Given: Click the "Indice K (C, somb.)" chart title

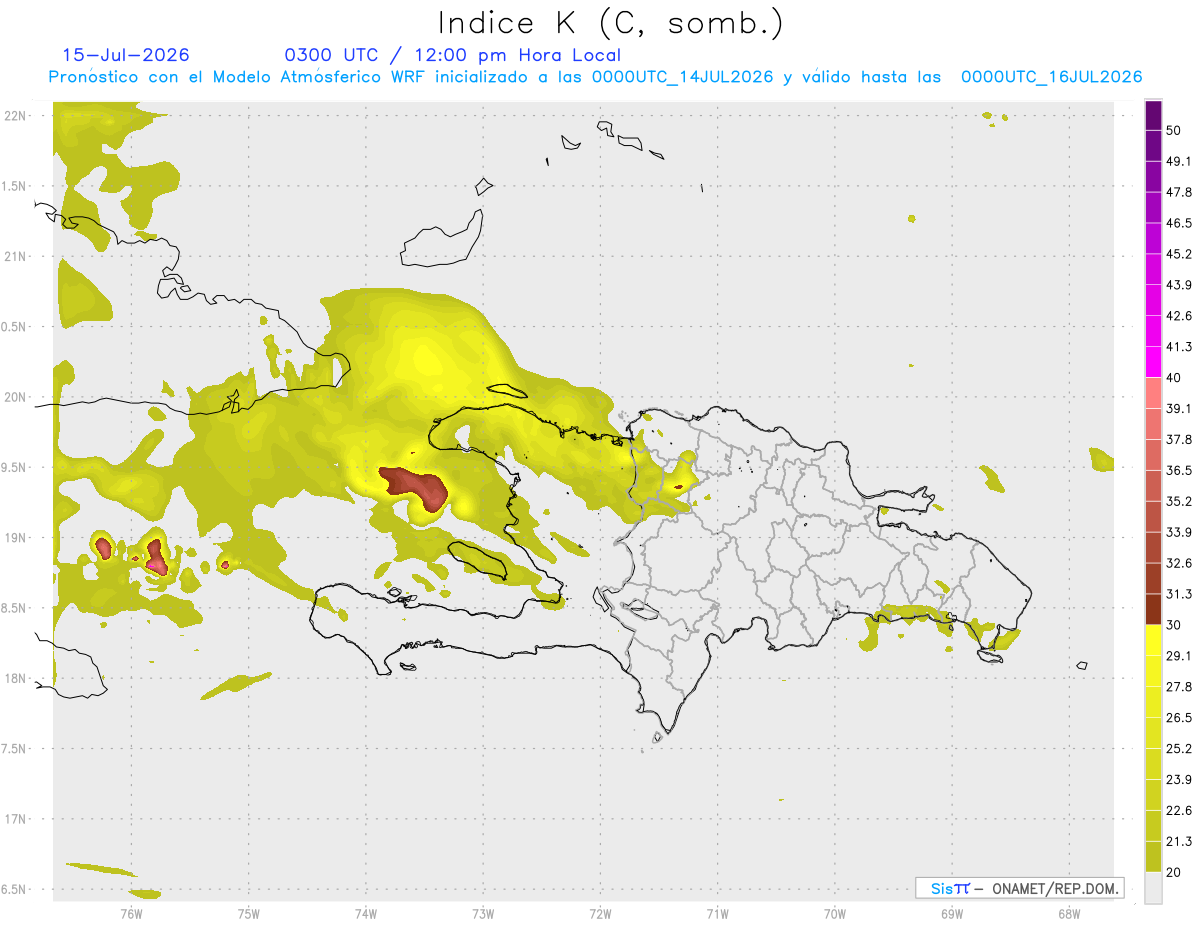Looking at the screenshot, I should coord(610,23).
